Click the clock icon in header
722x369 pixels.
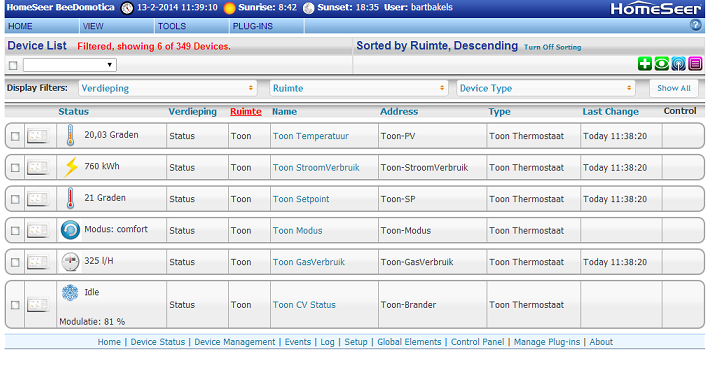(127, 8)
